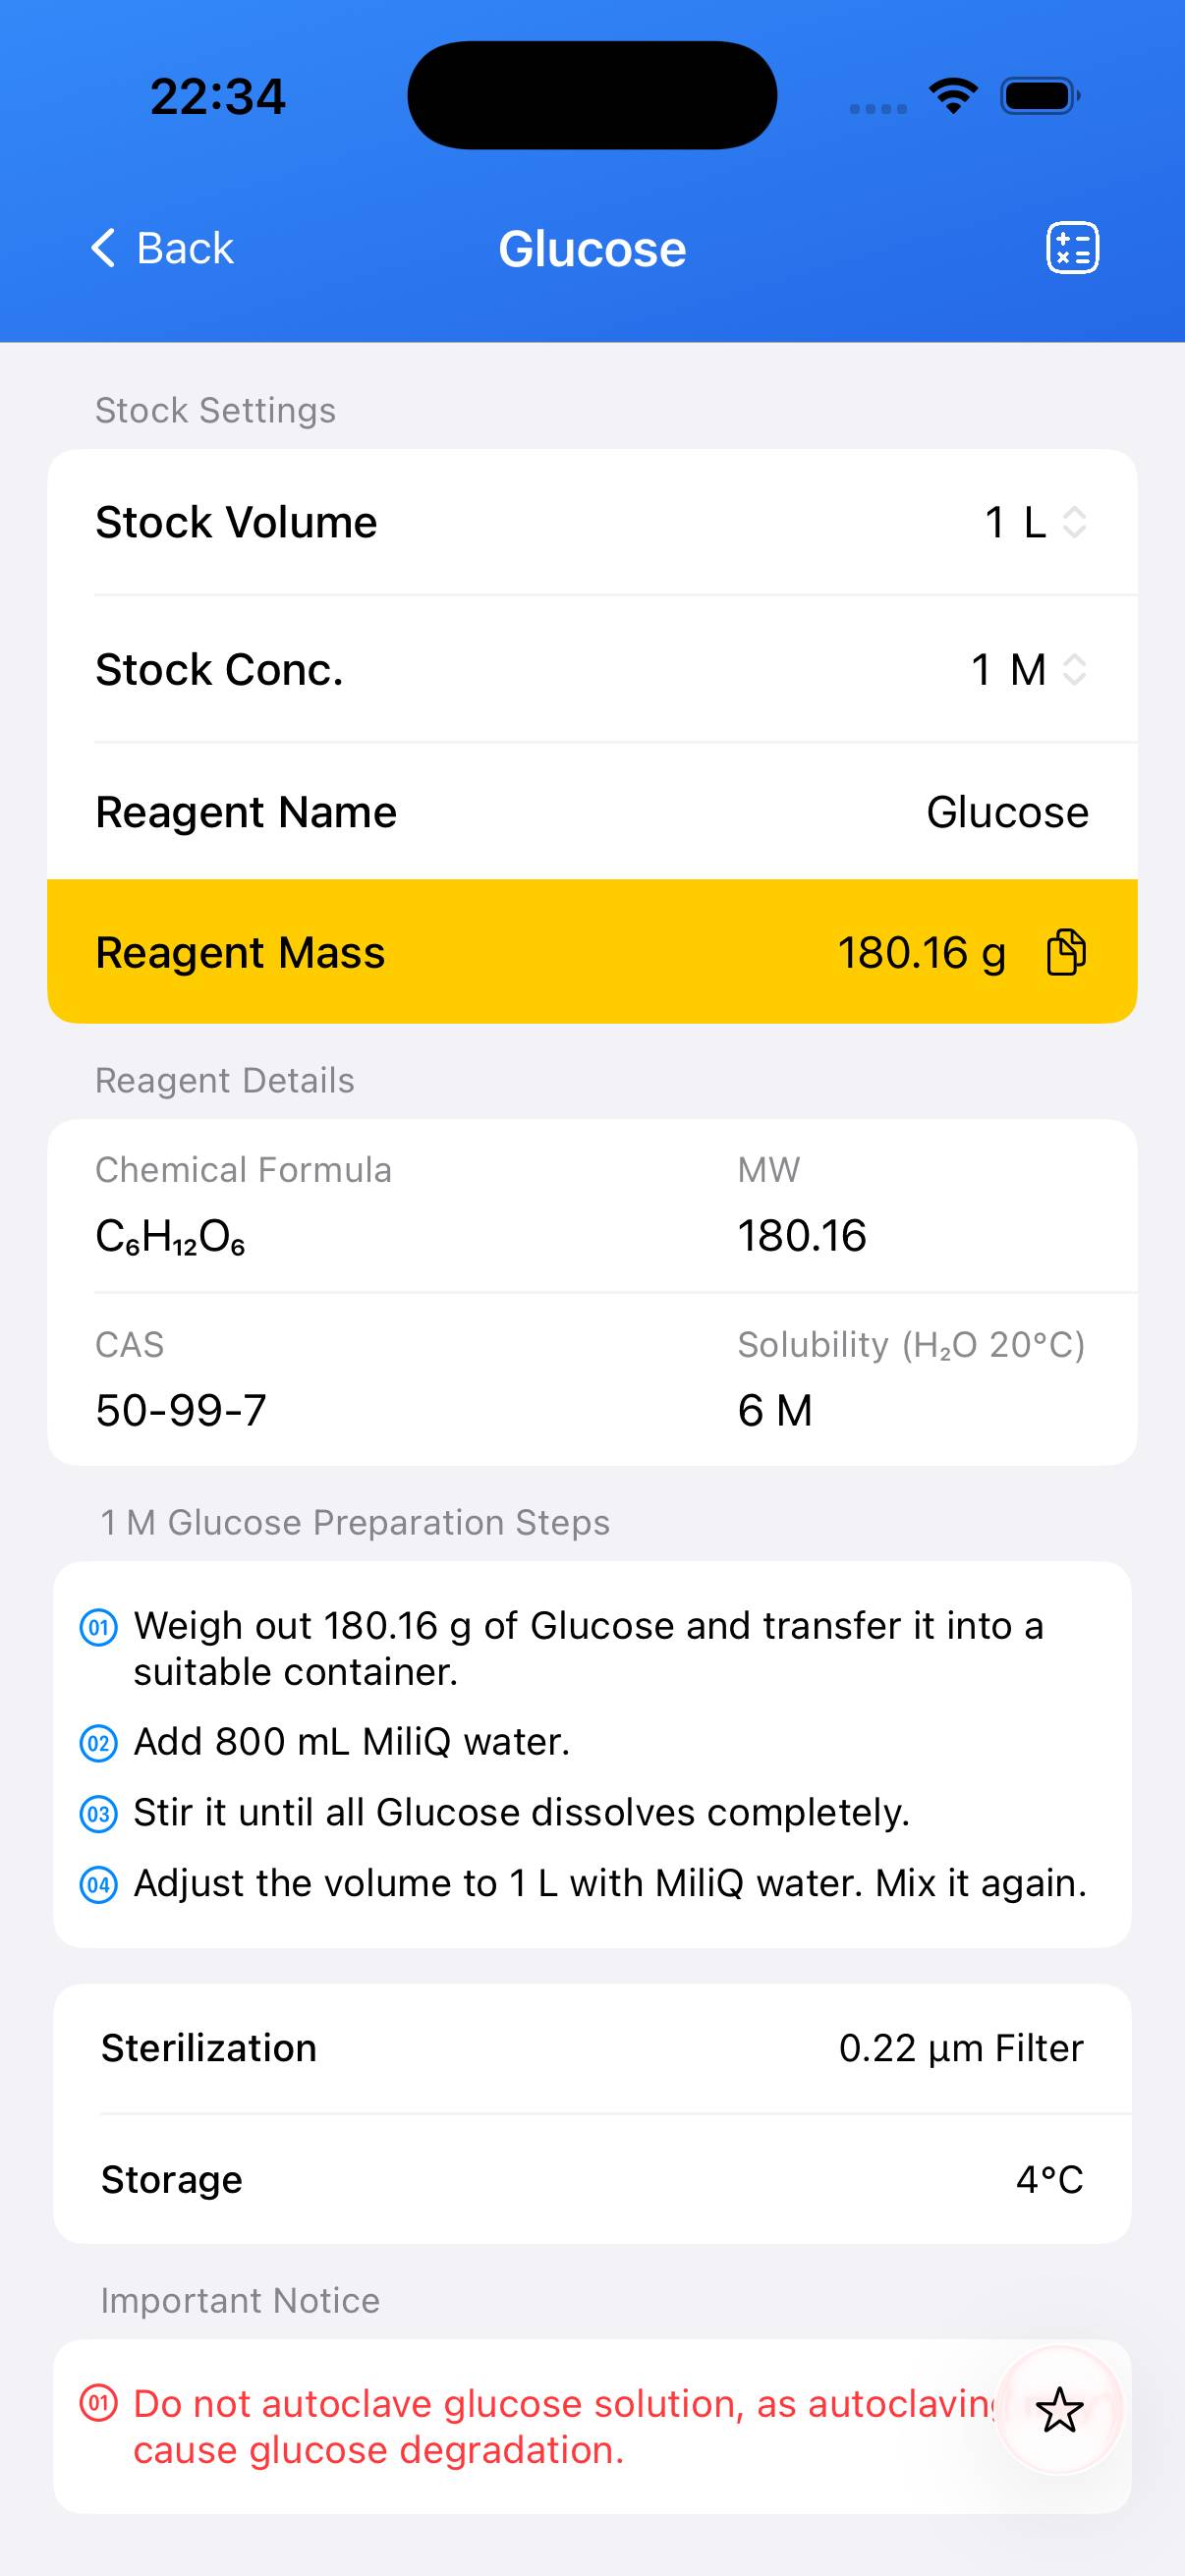Copy the reagent mass value
1185x2576 pixels.
tap(1066, 952)
